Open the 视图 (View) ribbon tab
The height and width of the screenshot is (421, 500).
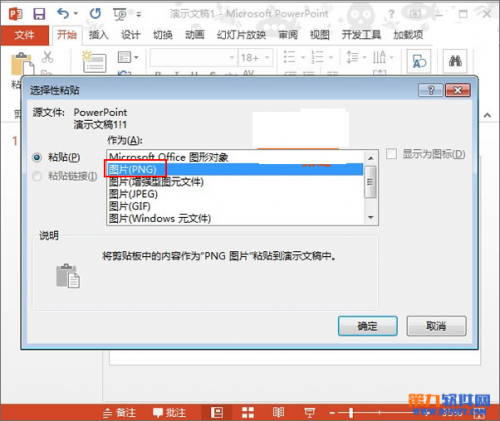click(320, 35)
